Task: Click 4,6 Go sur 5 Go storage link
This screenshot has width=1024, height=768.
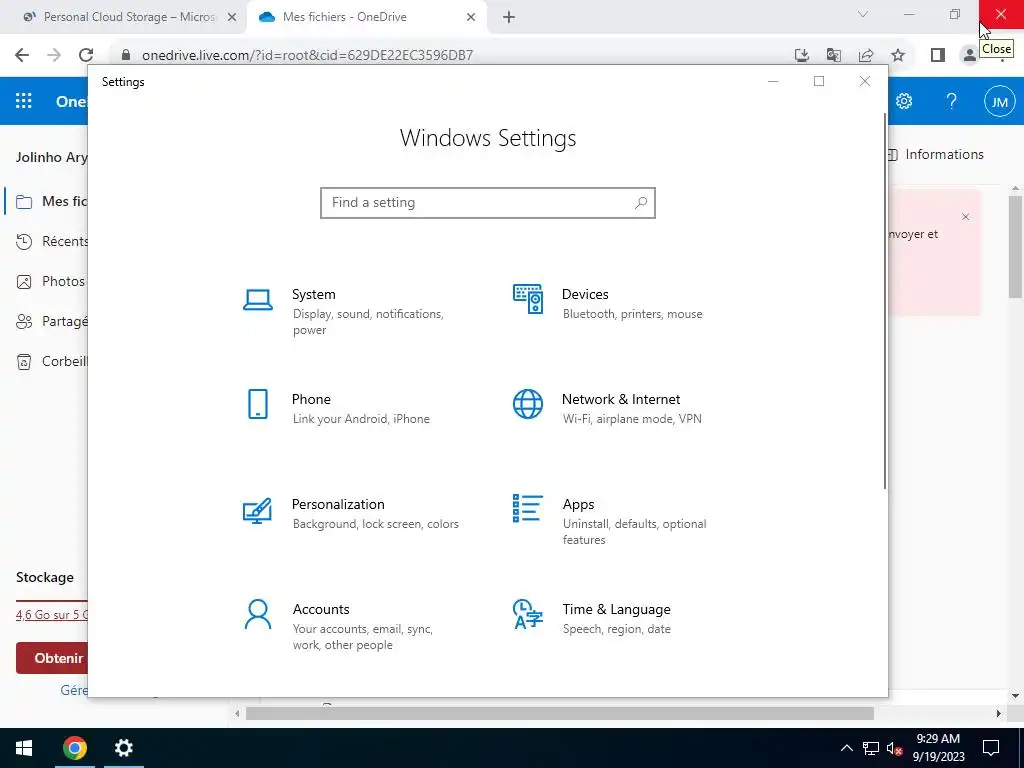Action: (52, 615)
